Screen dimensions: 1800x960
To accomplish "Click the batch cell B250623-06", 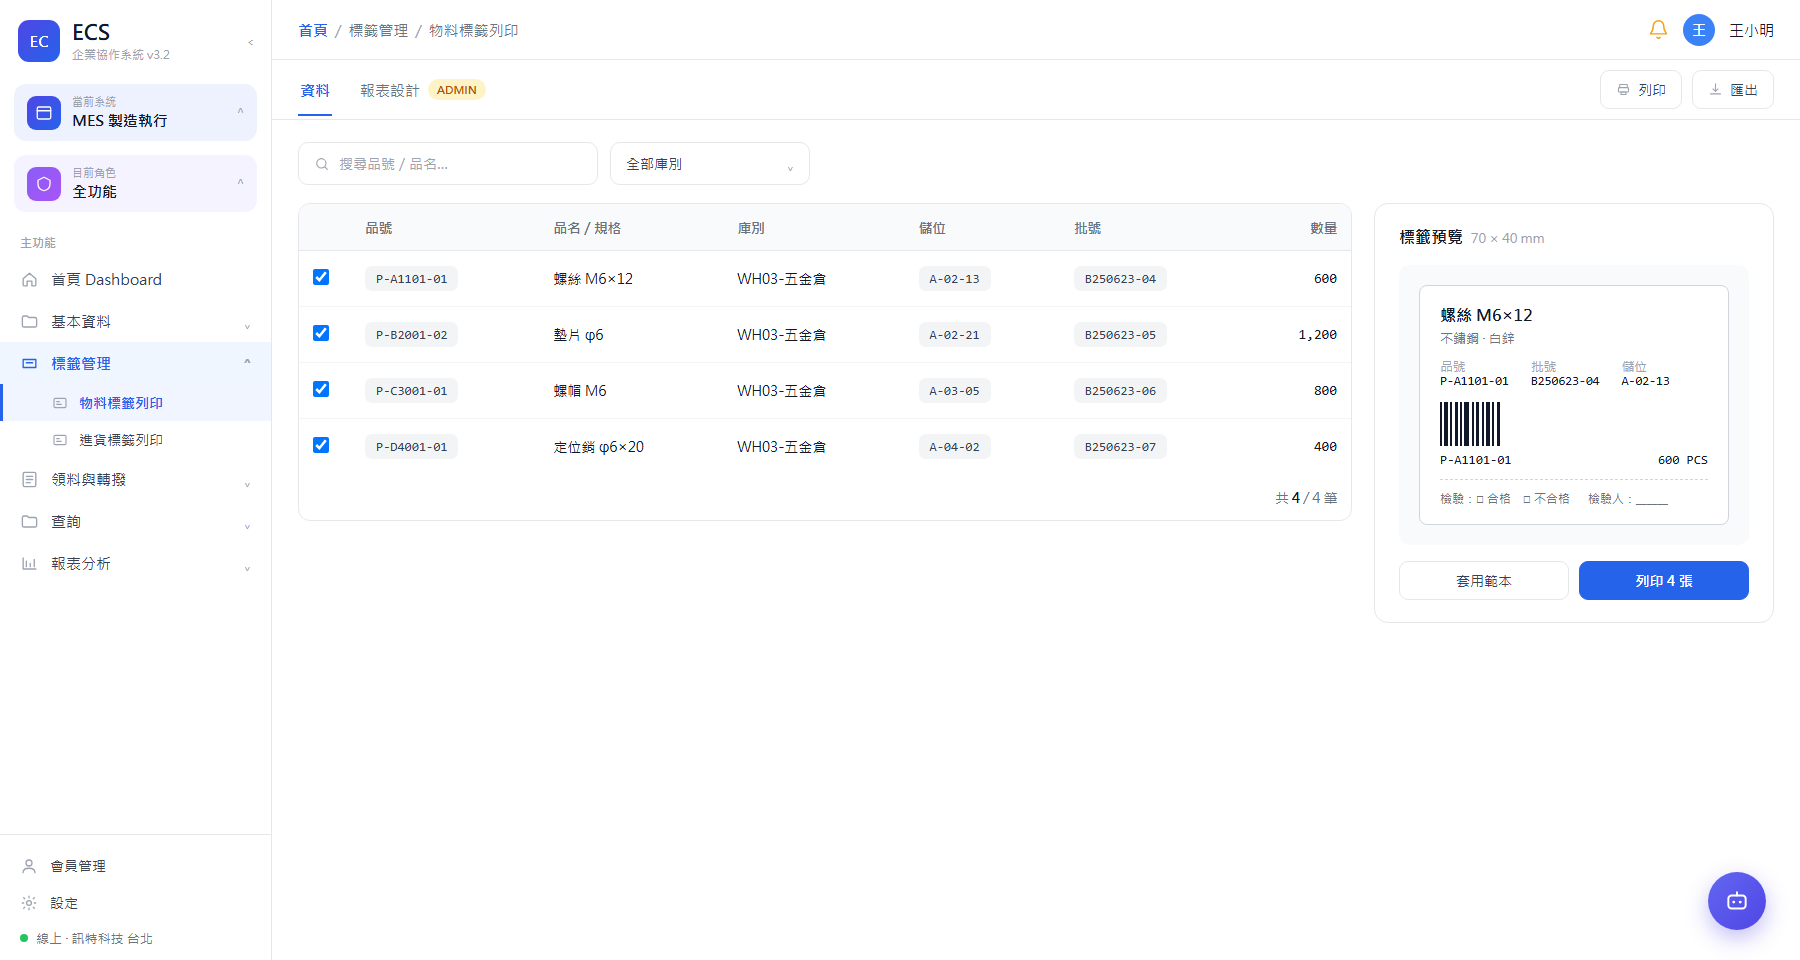I will point(1120,391).
